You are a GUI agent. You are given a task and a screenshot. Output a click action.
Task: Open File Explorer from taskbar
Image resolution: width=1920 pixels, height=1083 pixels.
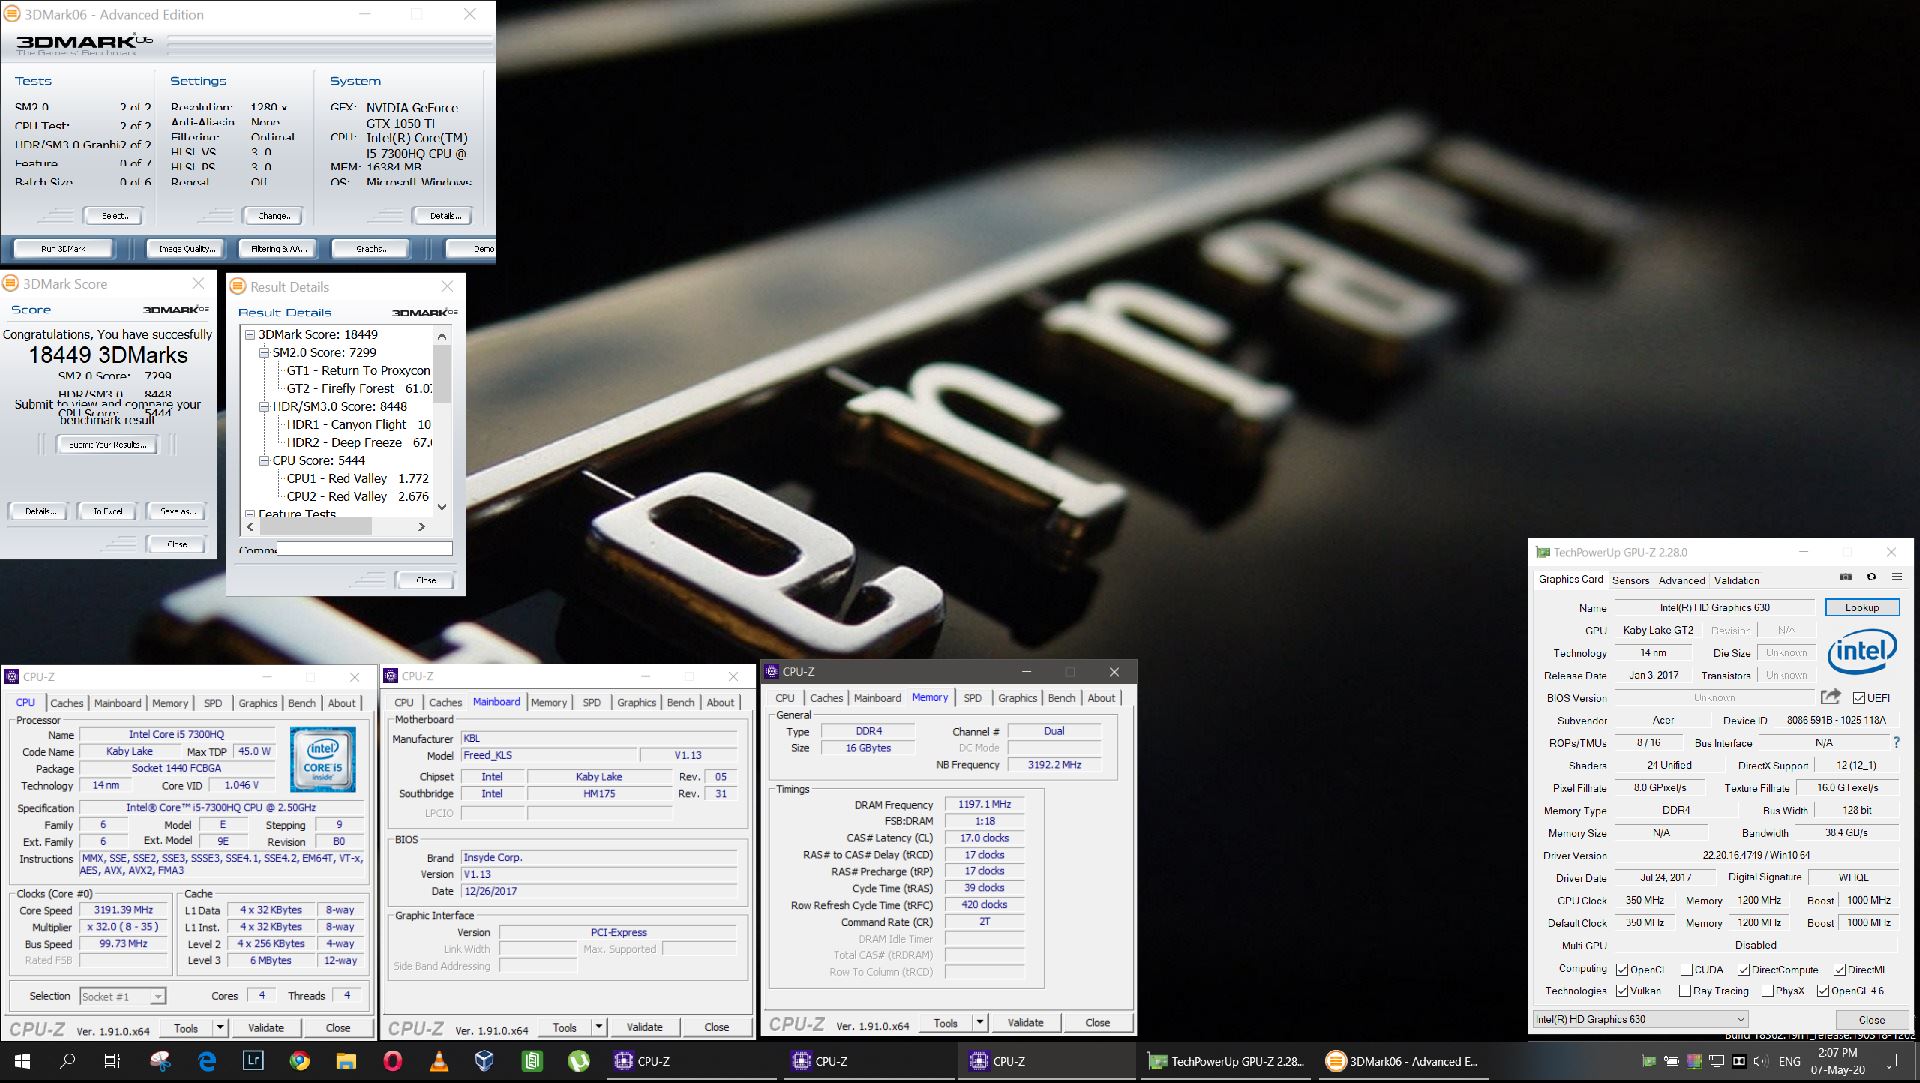coord(346,1061)
